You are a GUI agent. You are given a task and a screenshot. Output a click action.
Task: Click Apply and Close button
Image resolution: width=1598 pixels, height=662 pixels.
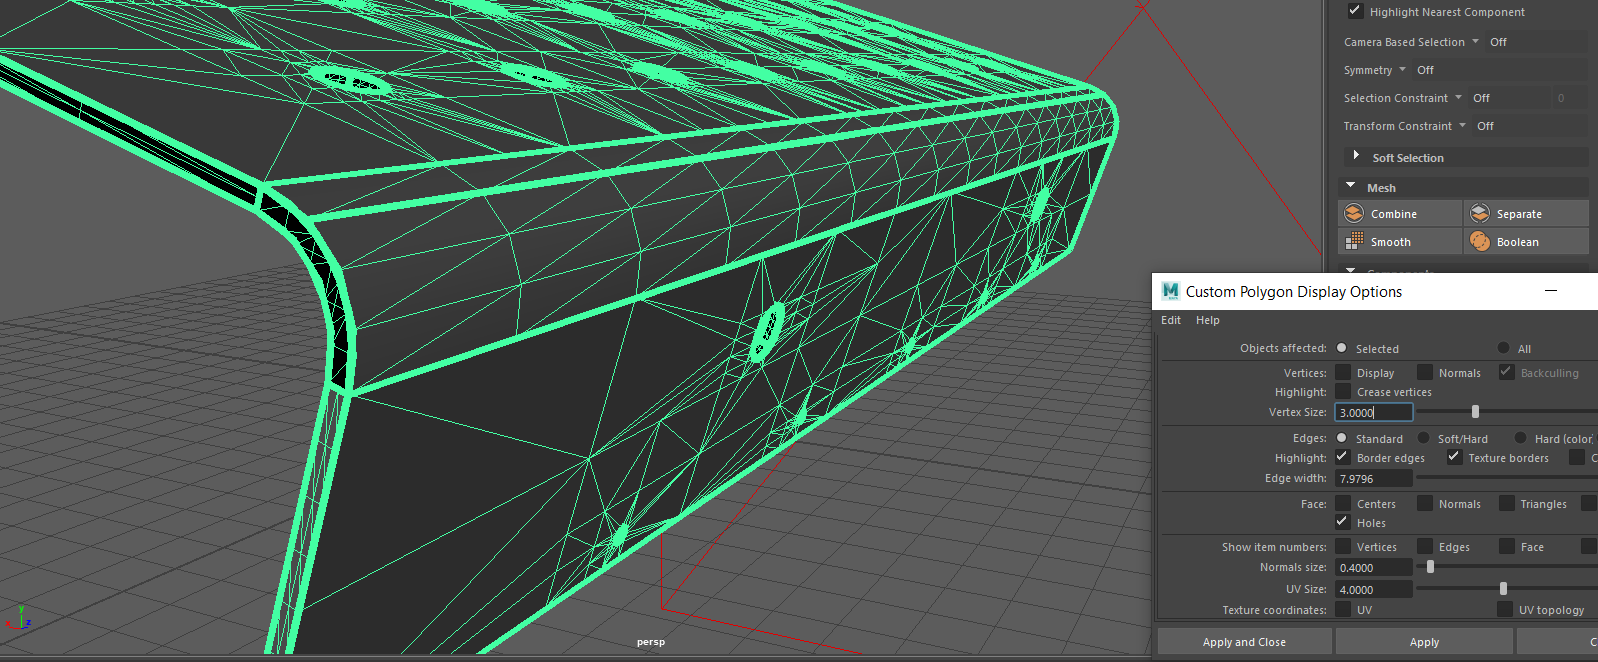[x=1244, y=642]
